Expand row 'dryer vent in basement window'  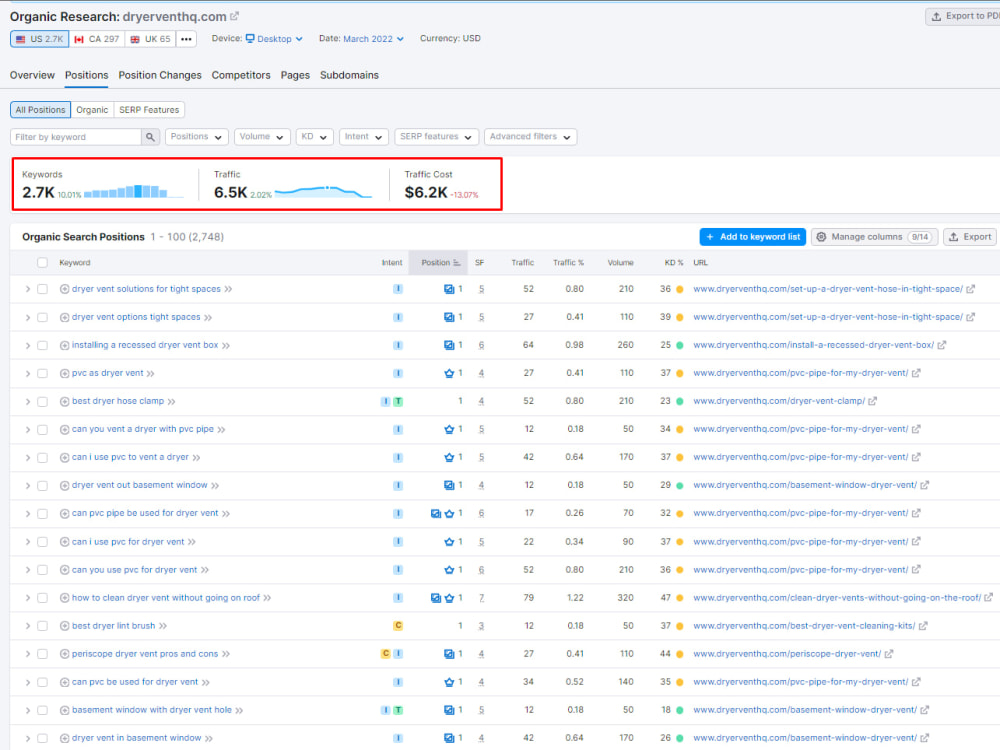point(27,738)
